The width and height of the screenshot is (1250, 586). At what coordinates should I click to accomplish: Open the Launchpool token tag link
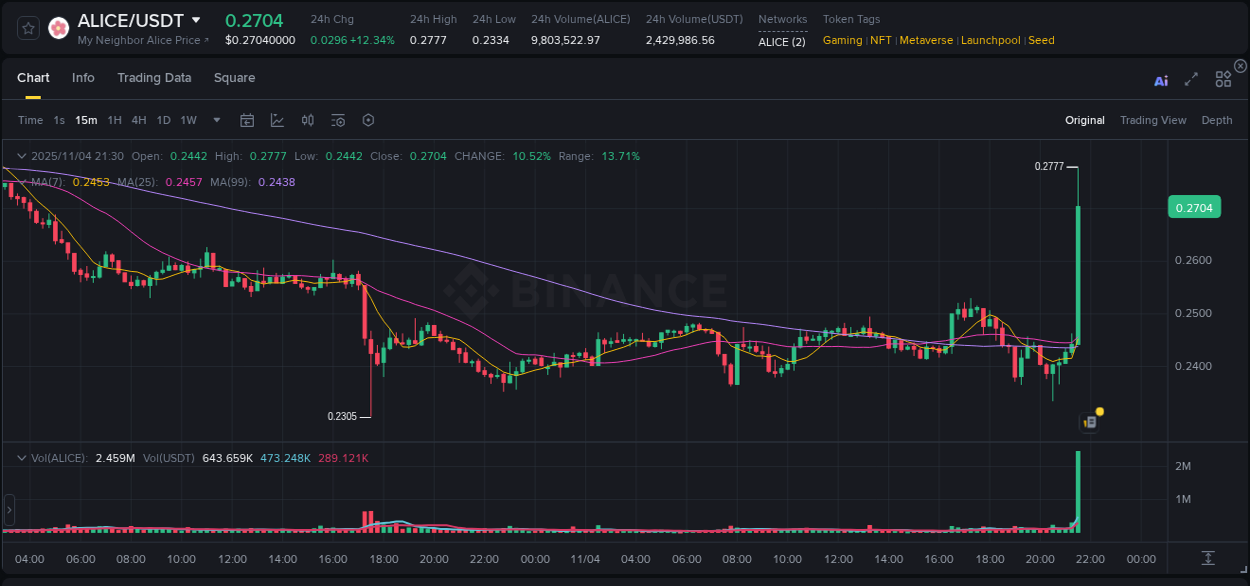click(990, 40)
